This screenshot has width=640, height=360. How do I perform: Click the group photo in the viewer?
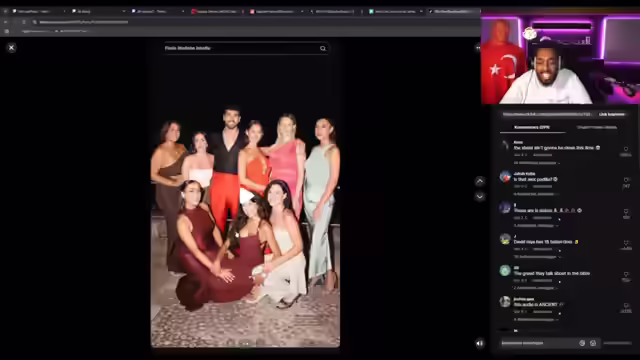pos(245,227)
